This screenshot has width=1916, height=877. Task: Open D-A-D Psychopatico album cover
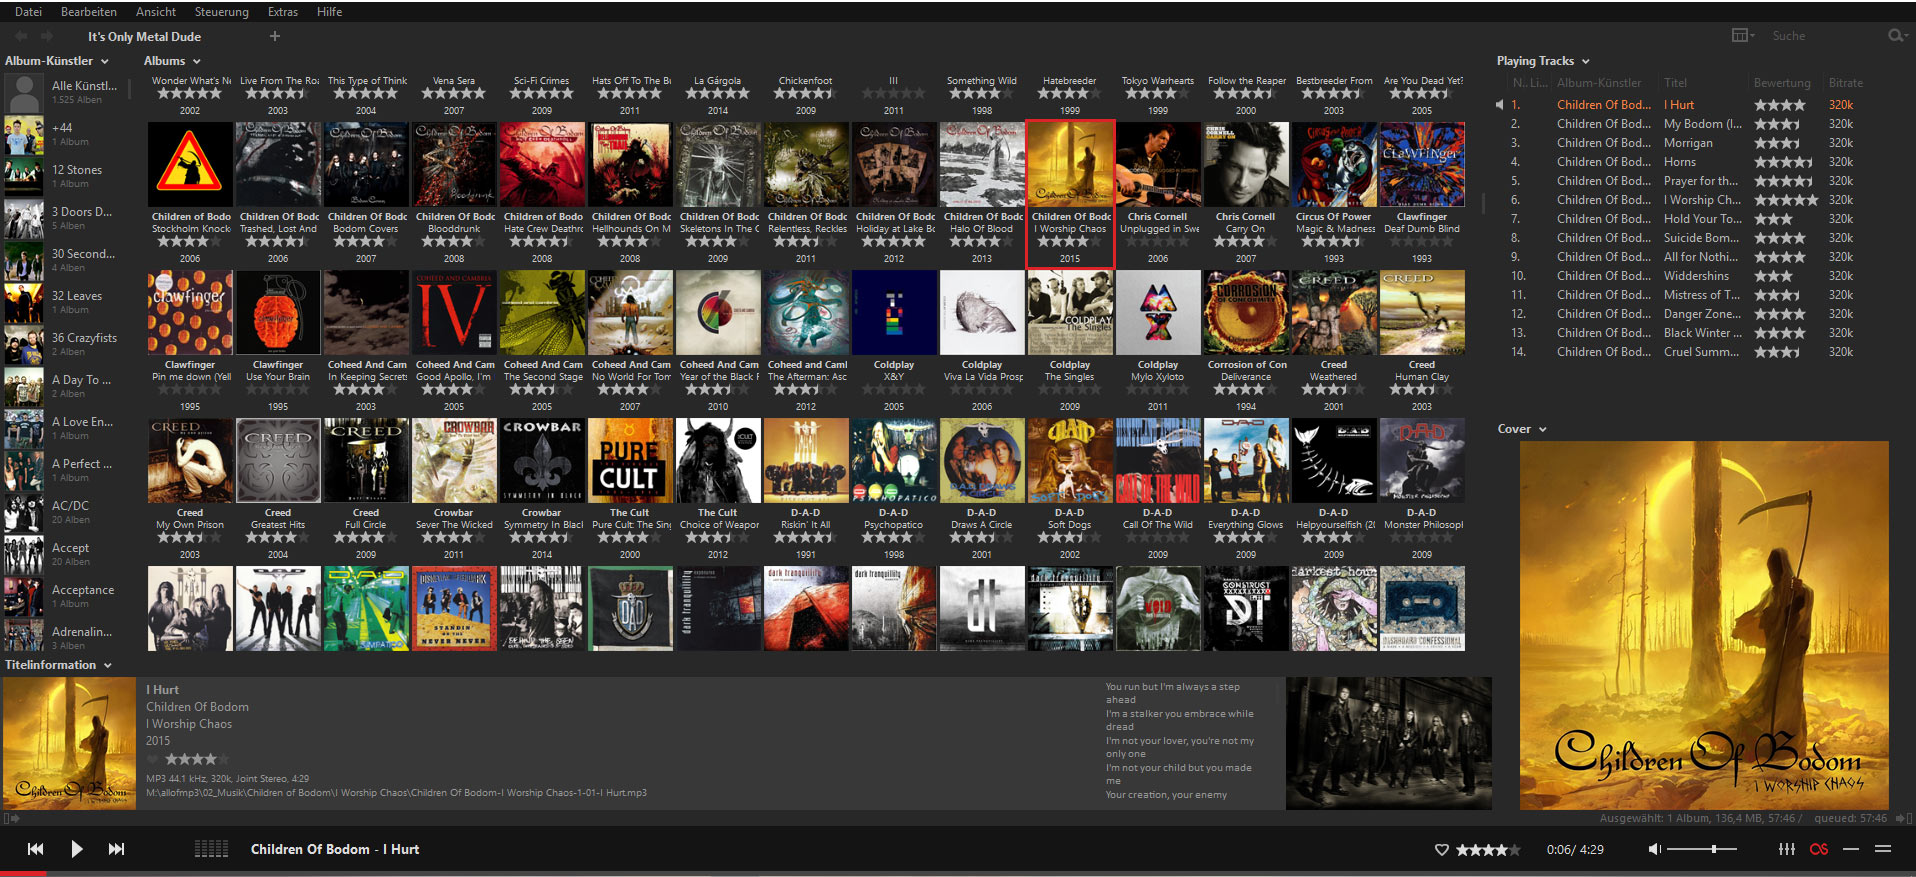894,461
